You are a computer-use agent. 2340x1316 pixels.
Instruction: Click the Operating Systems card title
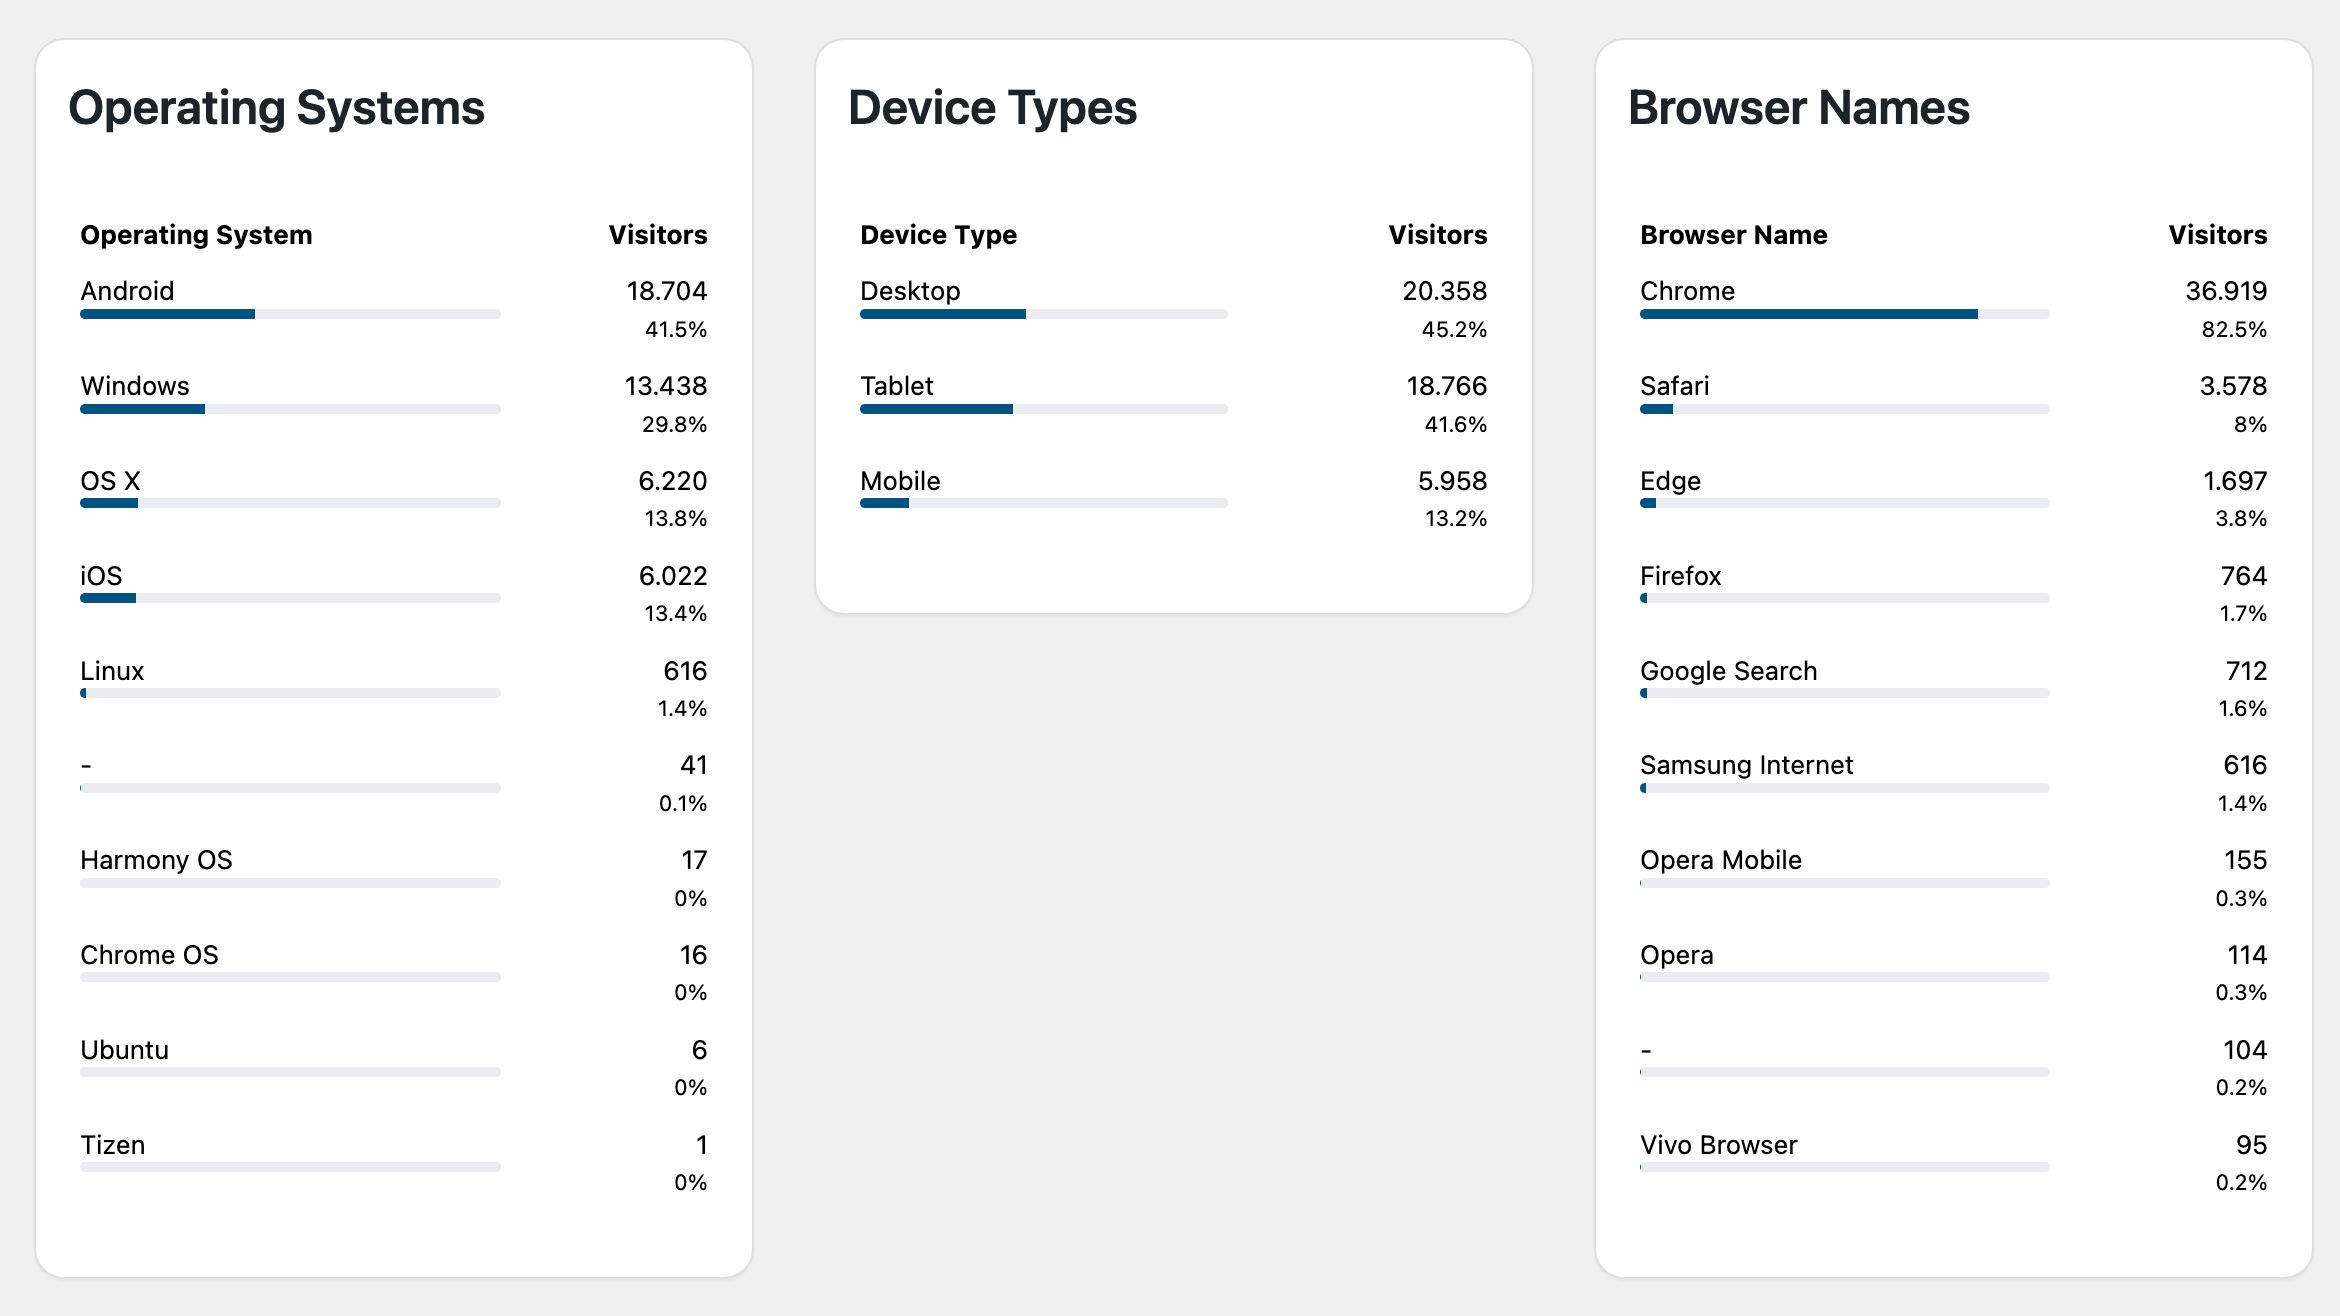coord(276,108)
